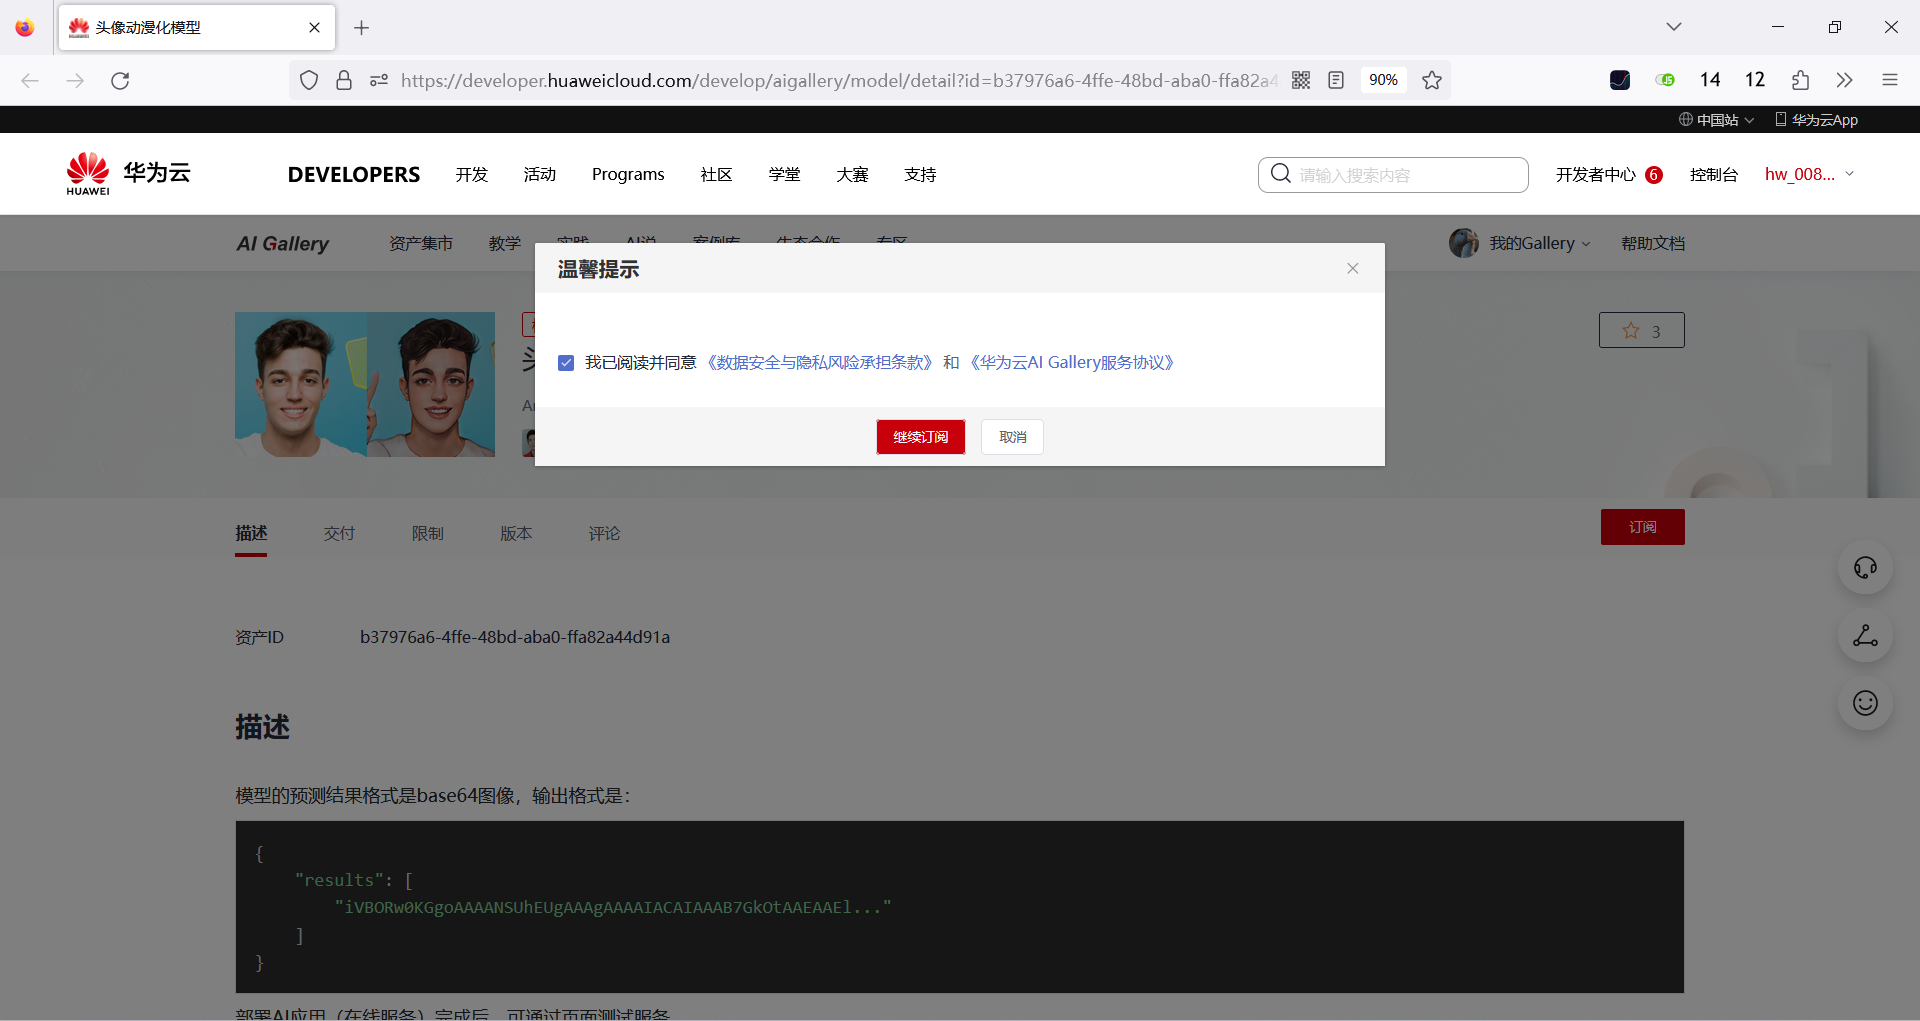
Task: Open the 数据安全与隐私风险承担条款 link
Action: point(820,362)
